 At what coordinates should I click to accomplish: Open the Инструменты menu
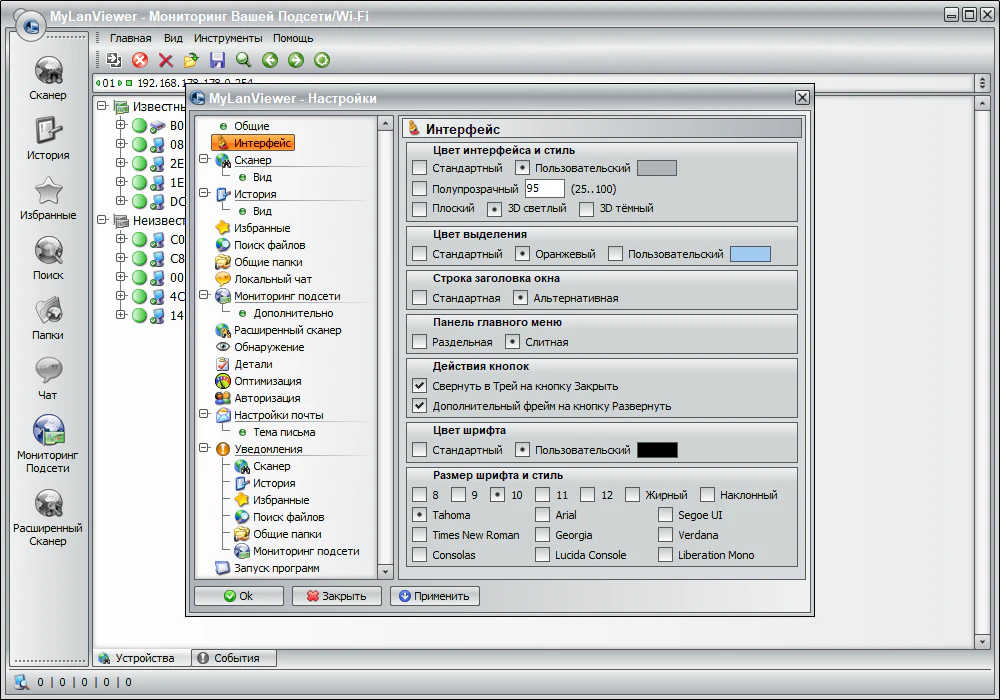tap(228, 38)
